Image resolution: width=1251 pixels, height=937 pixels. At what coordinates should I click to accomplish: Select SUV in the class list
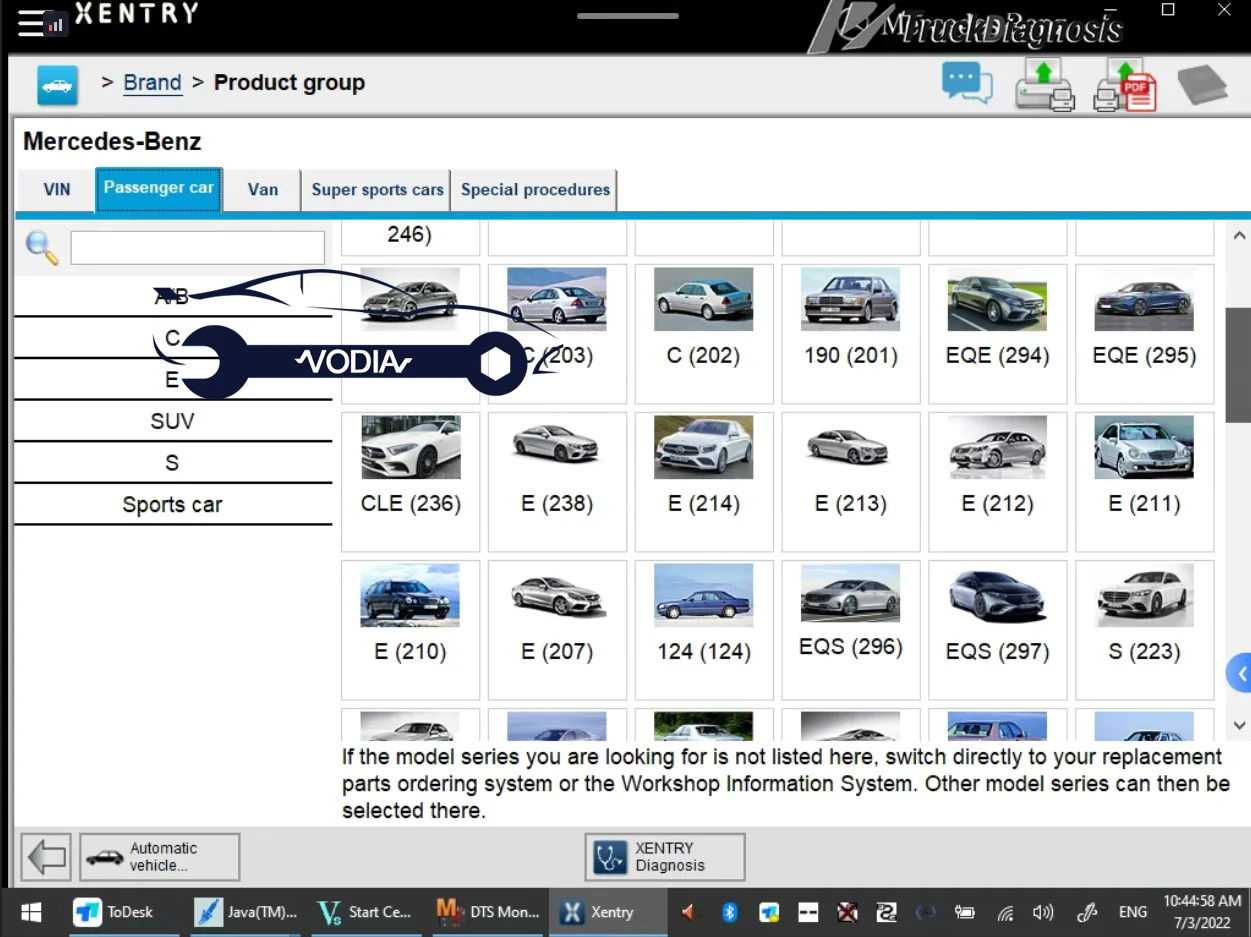click(x=172, y=421)
